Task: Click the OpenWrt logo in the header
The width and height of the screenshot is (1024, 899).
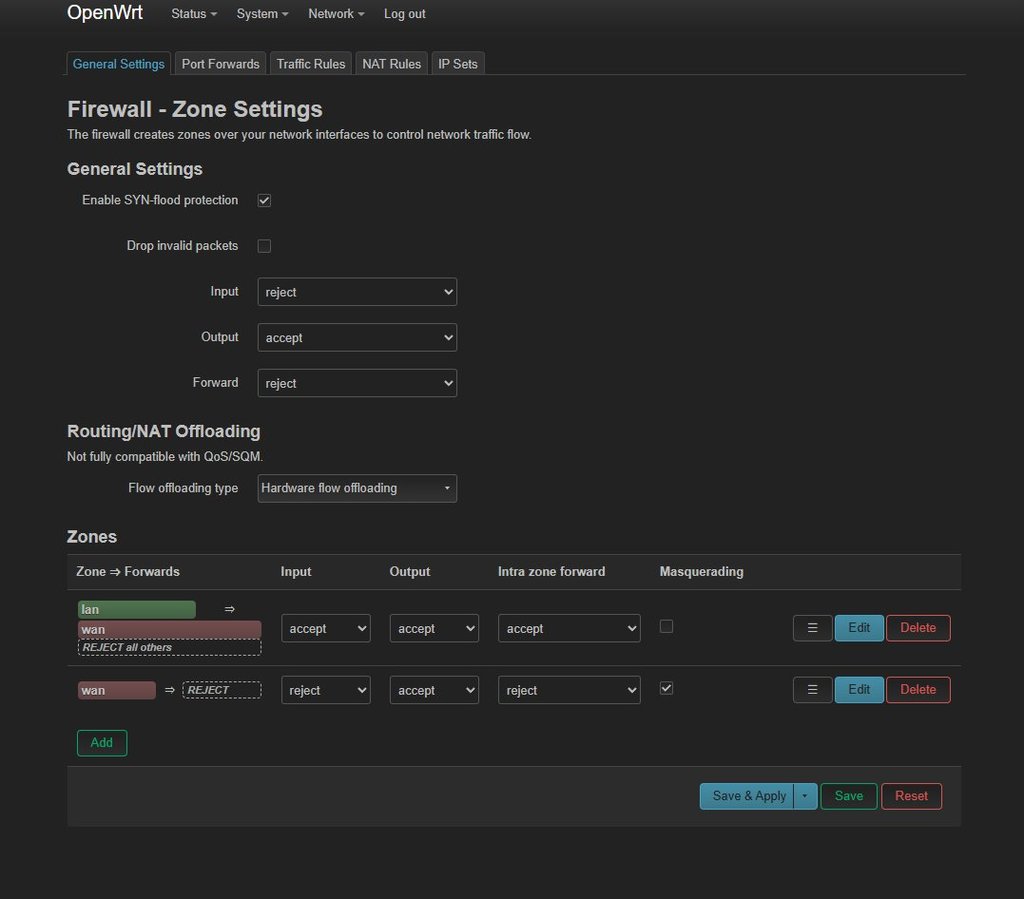Action: pyautogui.click(x=105, y=13)
